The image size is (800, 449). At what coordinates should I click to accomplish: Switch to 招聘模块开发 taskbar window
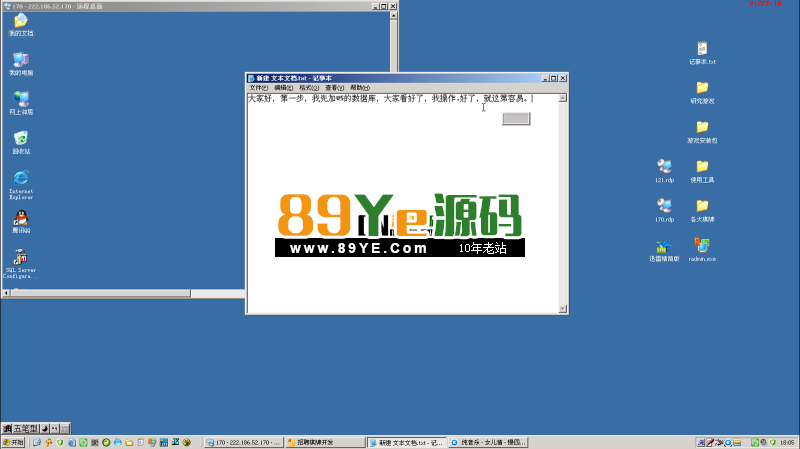pos(323,442)
